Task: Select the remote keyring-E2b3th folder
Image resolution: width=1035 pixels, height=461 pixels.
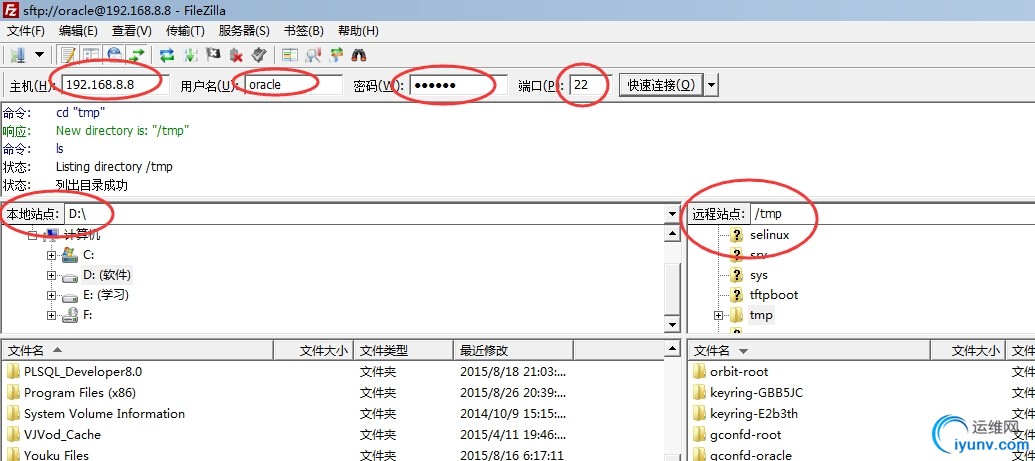Action: click(x=754, y=414)
